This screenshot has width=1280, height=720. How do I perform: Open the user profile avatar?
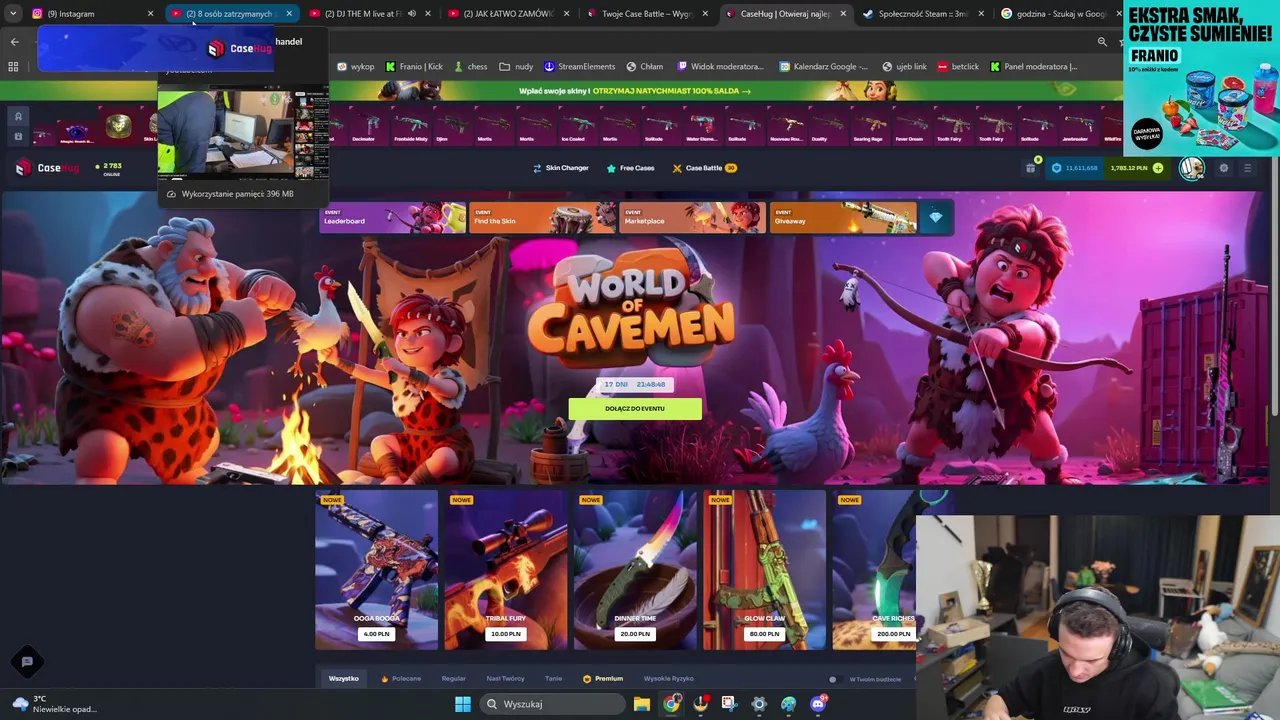pyautogui.click(x=1191, y=168)
